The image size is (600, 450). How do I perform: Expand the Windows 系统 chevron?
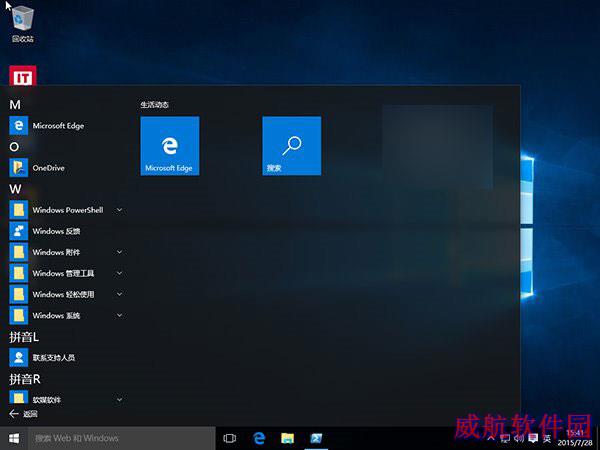(119, 315)
